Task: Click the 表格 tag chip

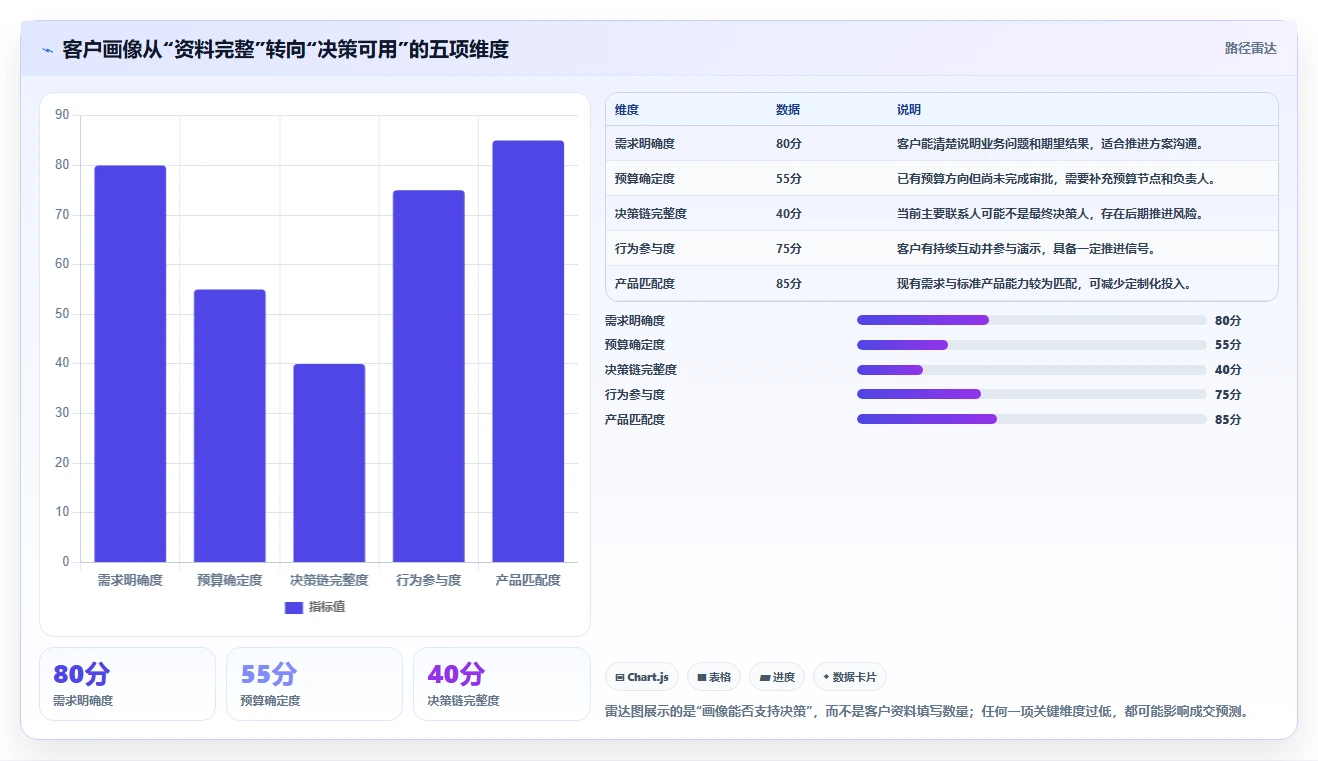Action: (714, 677)
